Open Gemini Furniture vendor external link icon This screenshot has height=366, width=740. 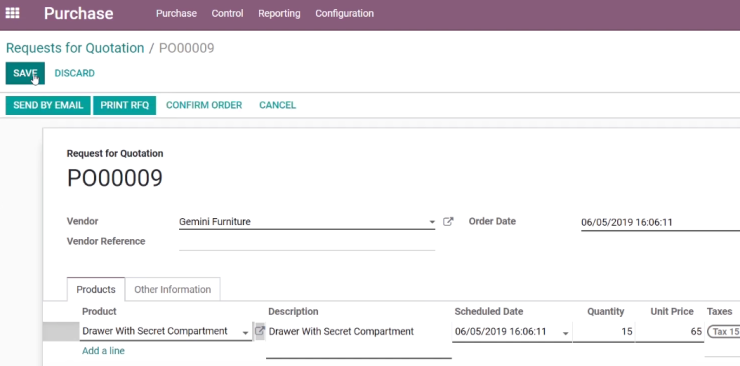tap(448, 221)
